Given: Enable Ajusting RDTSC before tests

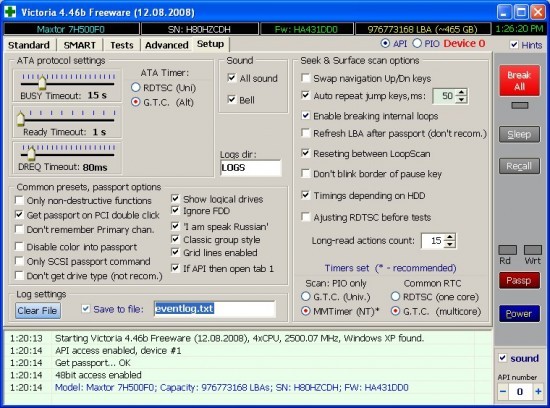Looking at the screenshot, I should (306, 217).
